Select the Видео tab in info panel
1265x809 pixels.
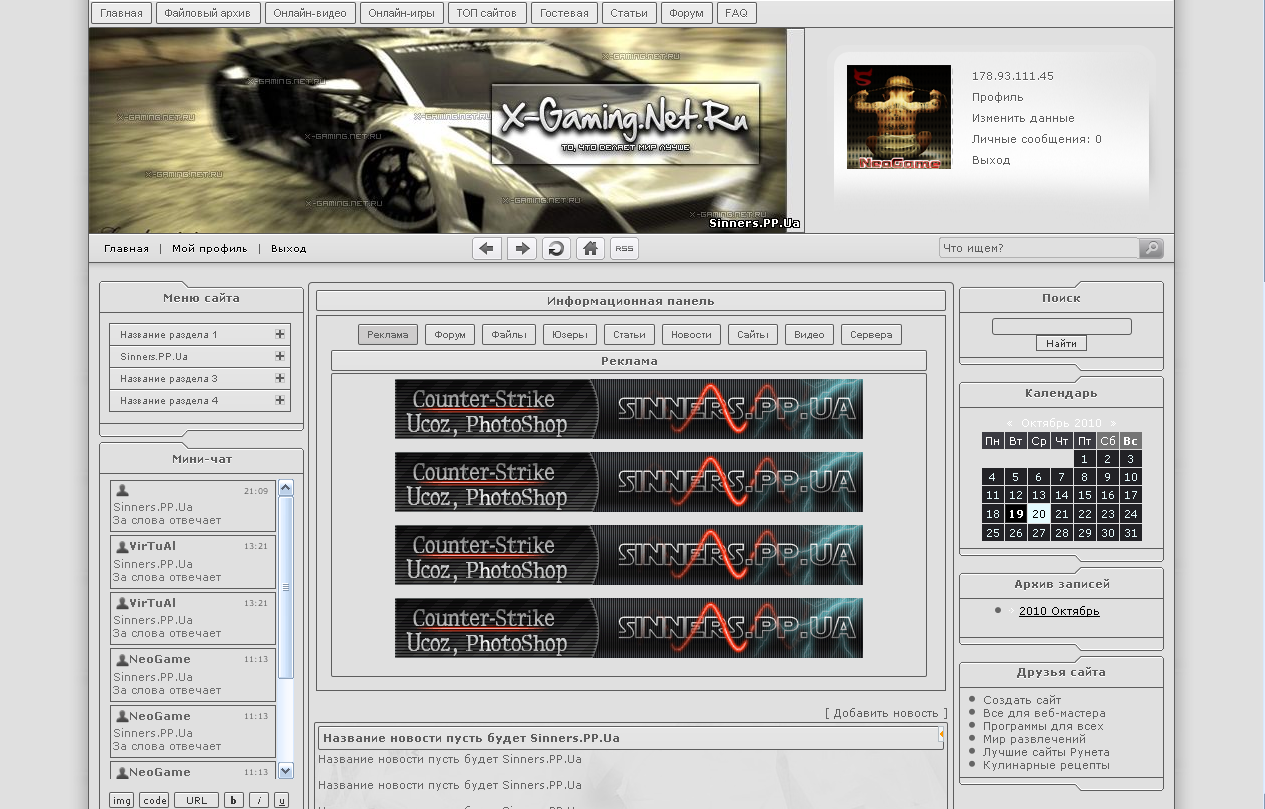tap(809, 335)
